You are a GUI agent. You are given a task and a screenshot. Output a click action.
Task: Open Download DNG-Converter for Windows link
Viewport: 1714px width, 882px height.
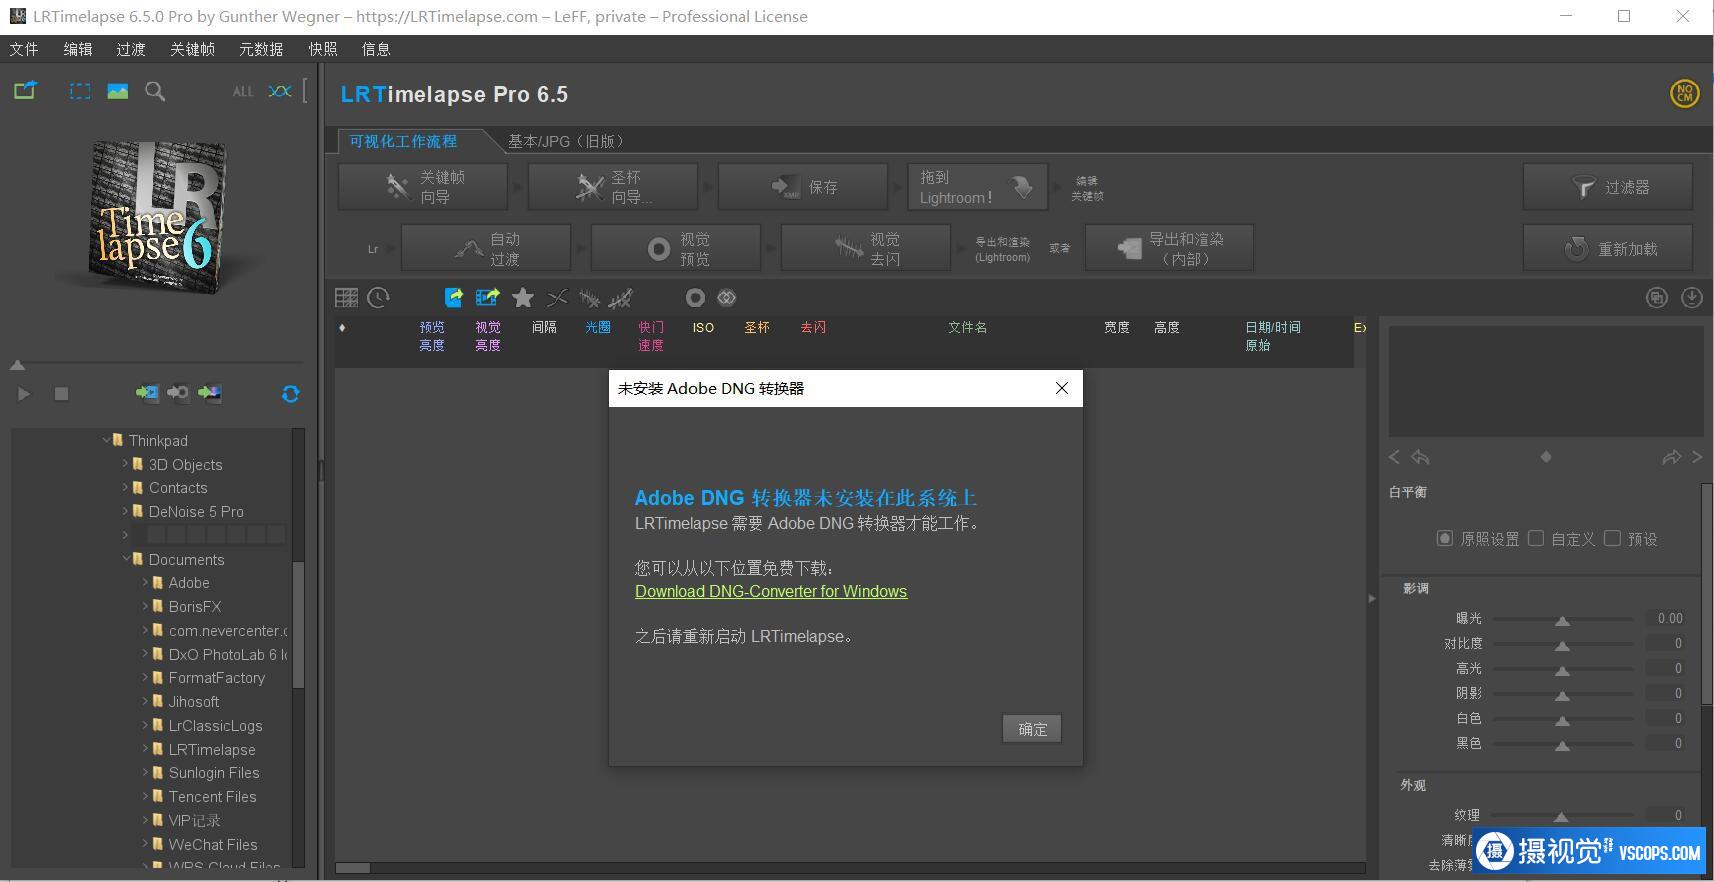click(x=770, y=591)
